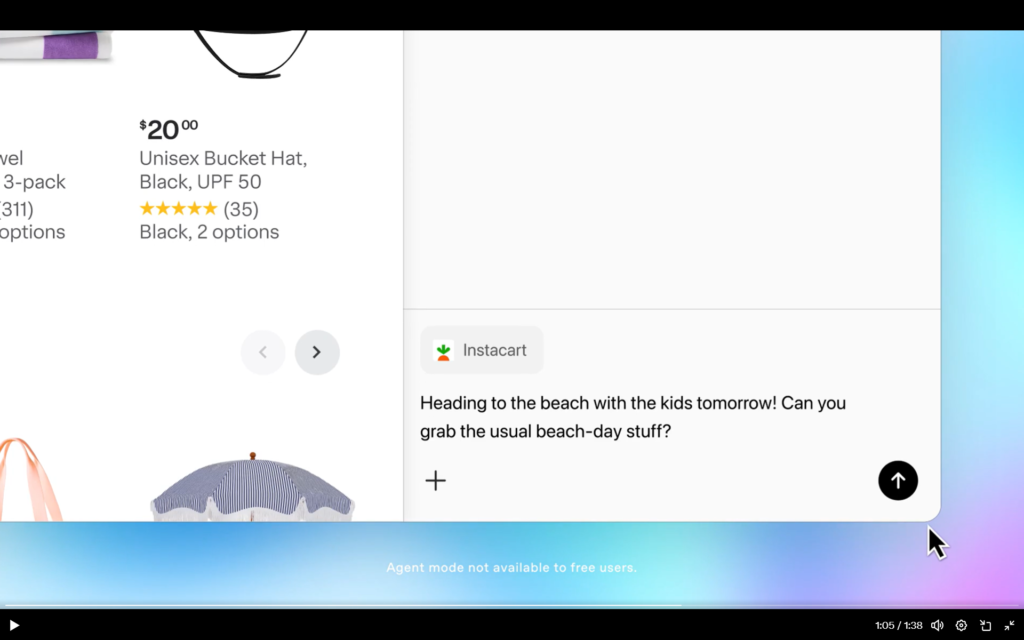1024x640 pixels.
Task: Exit fullscreen with the shrink arrows icon
Action: [x=1008, y=625]
